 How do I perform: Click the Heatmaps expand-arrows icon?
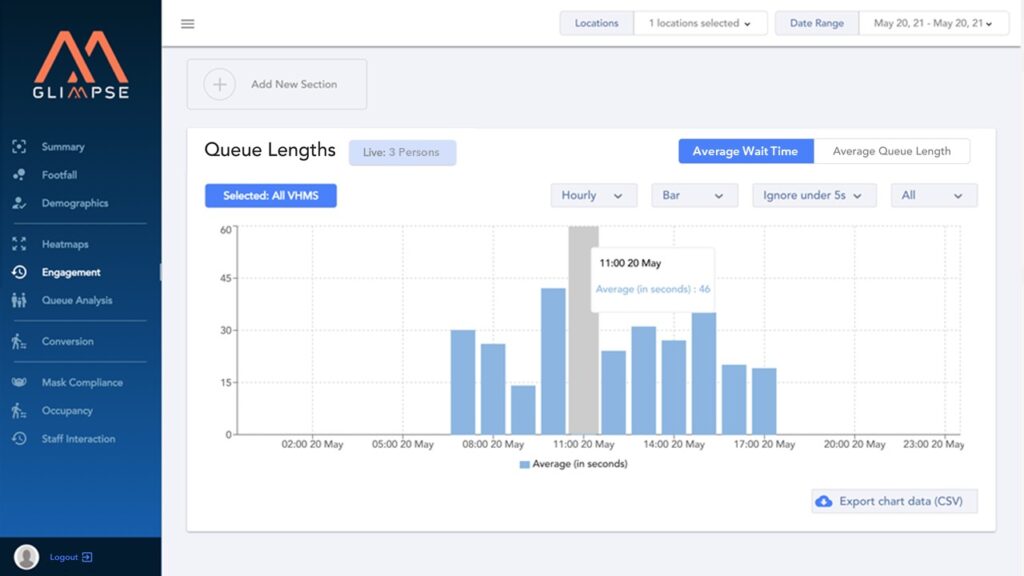pos(19,244)
